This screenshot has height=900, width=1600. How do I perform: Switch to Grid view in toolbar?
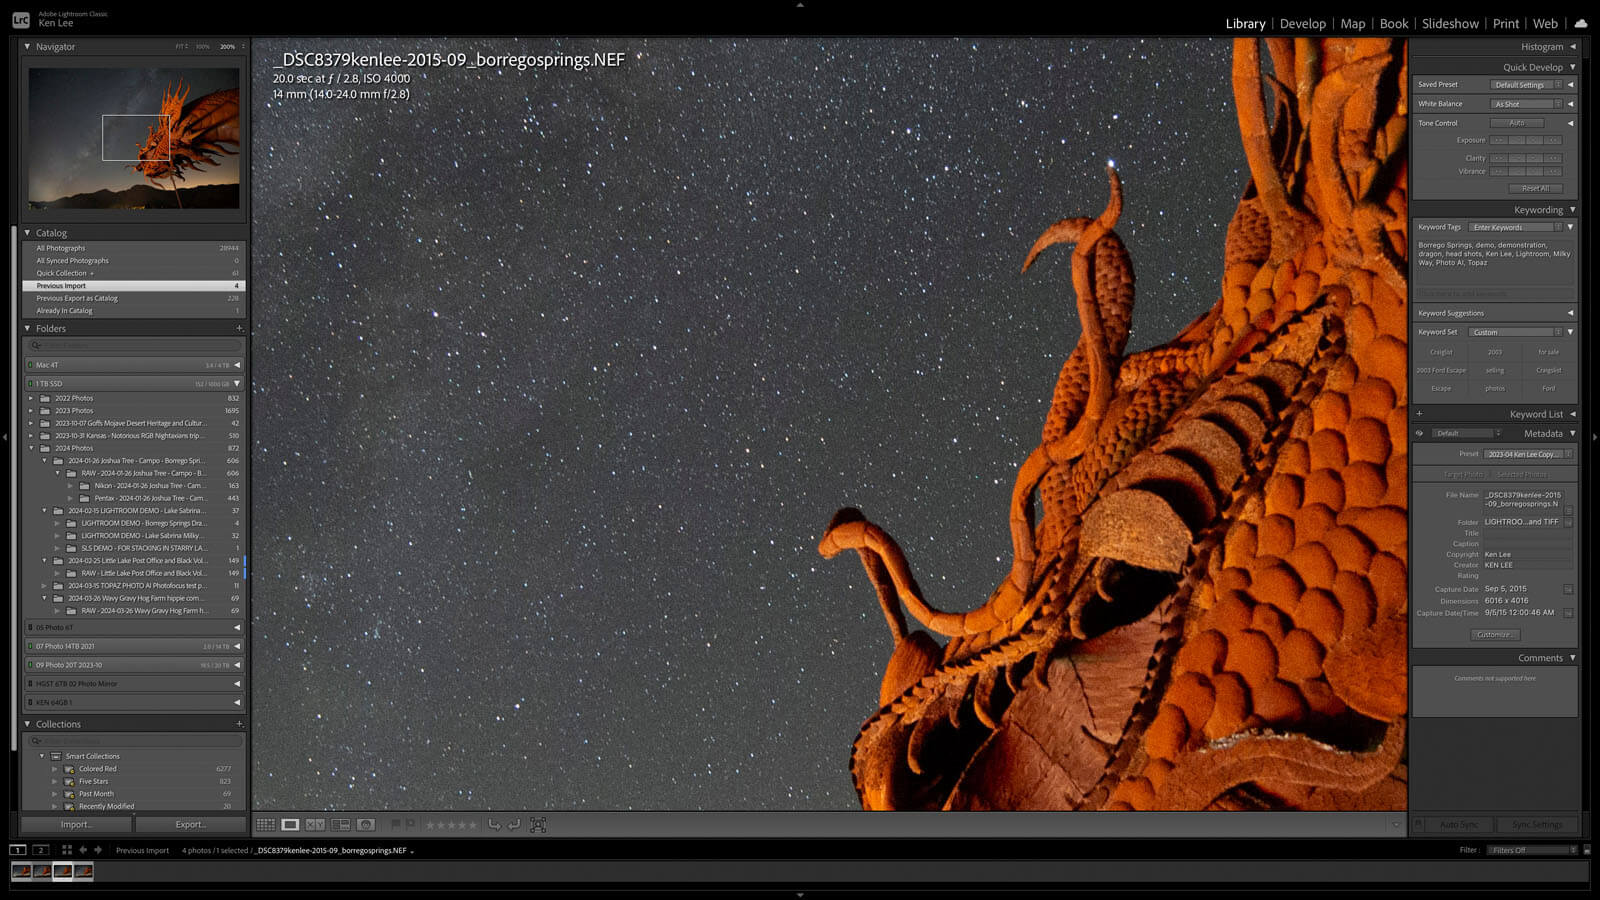tap(265, 825)
